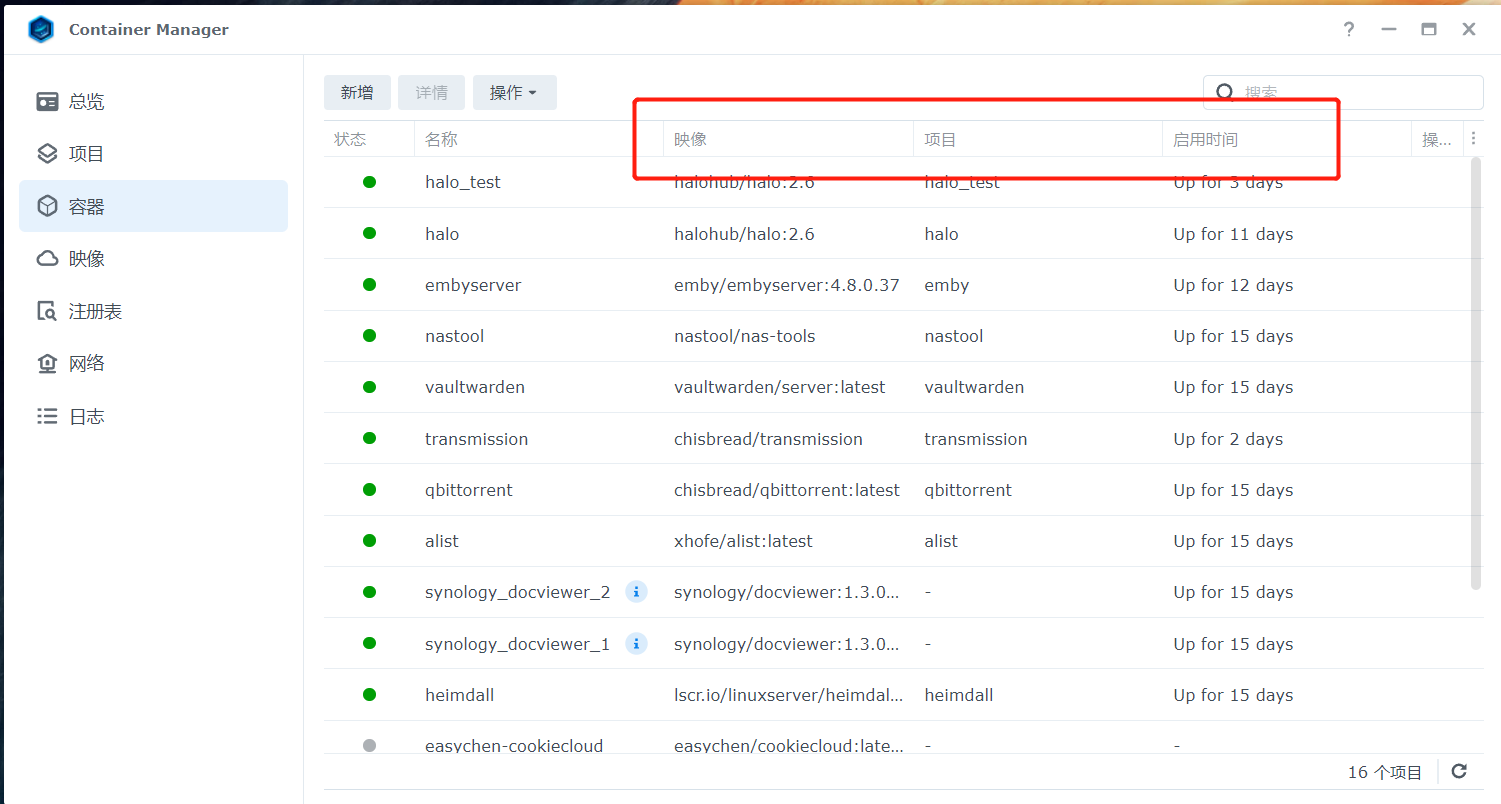Open 网络 network section
Screen dimensions: 1501x804
(153, 363)
